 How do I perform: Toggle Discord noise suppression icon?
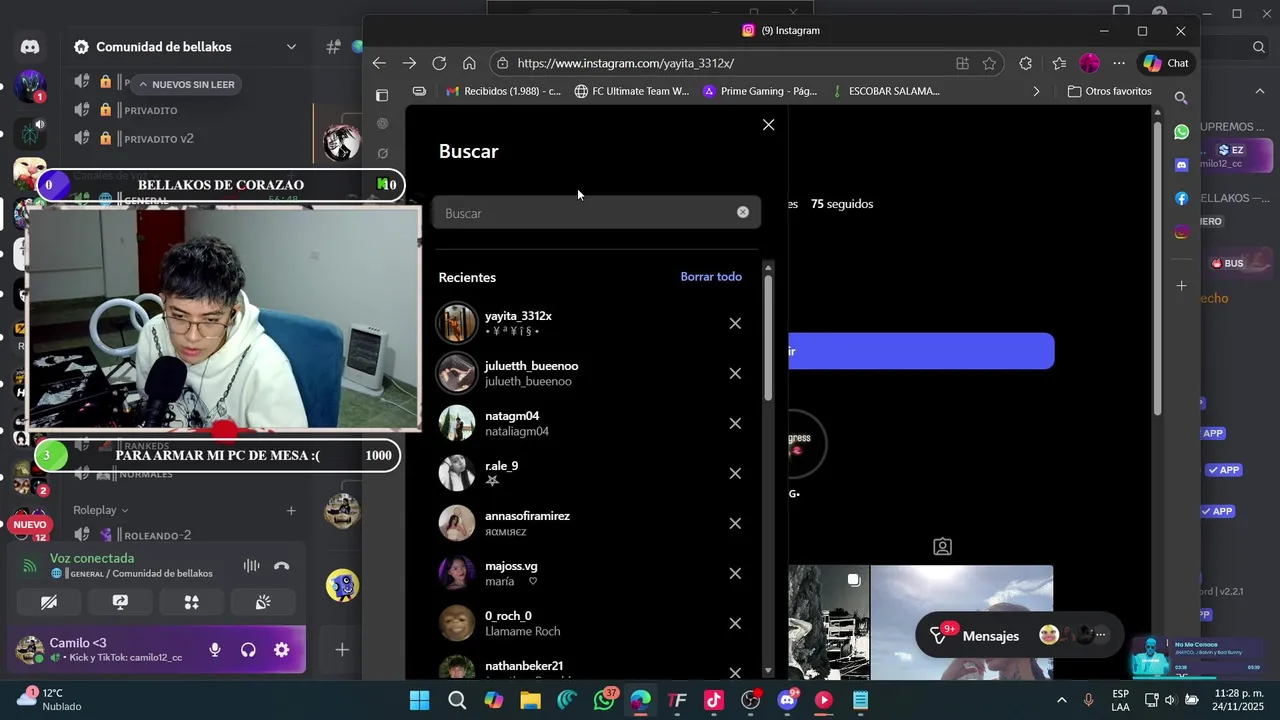251,566
